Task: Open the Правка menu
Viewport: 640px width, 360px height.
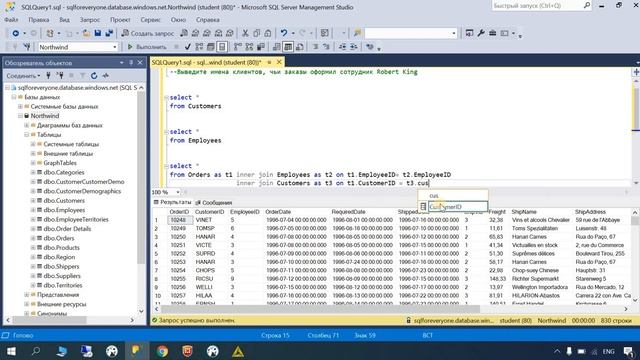Action: [39, 20]
